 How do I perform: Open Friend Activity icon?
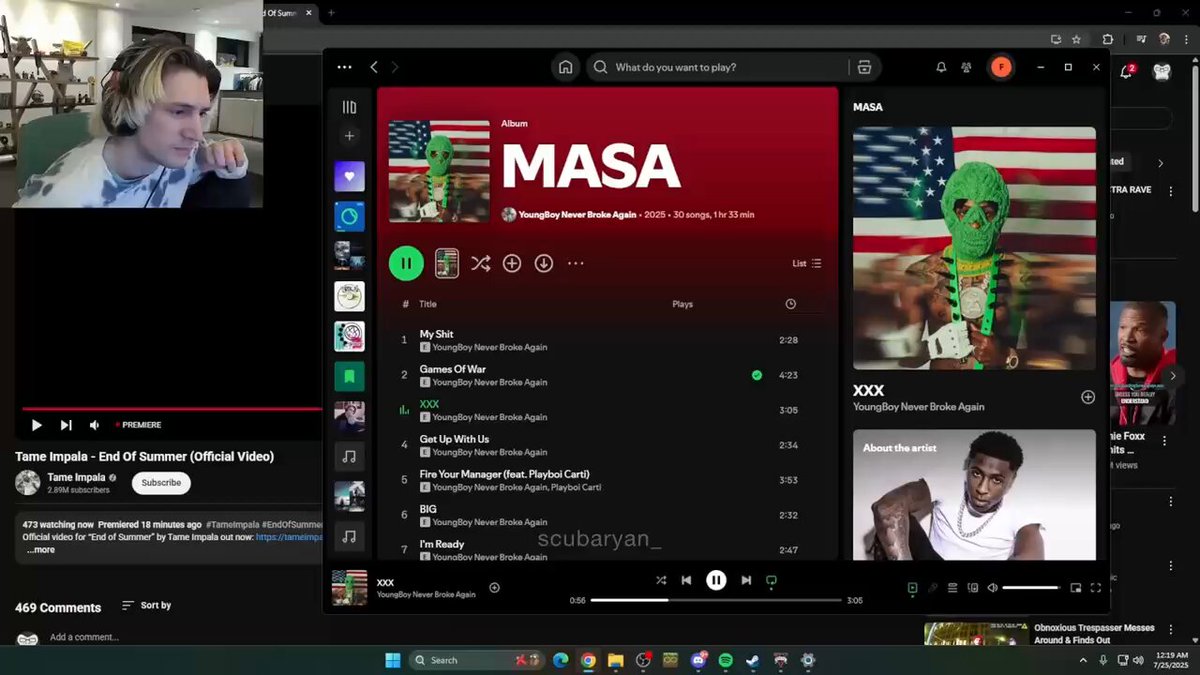966,67
